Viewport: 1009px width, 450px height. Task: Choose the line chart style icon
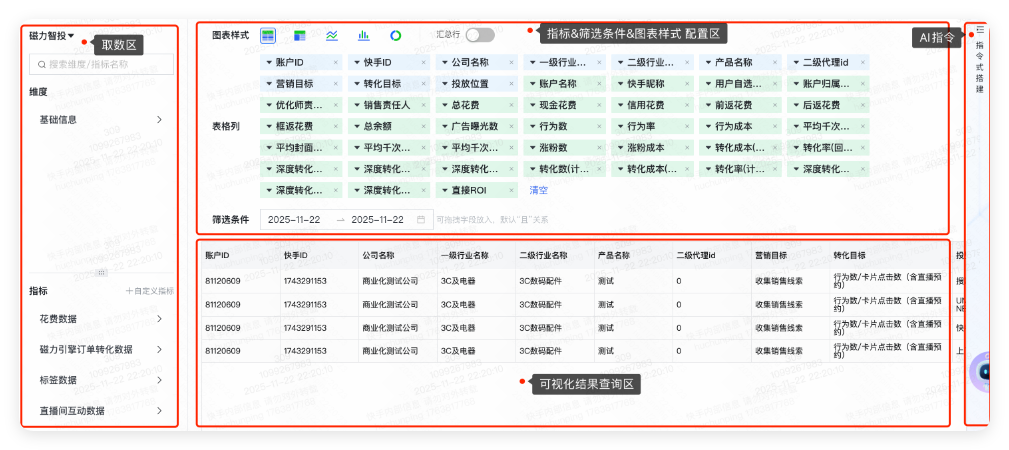point(331,35)
